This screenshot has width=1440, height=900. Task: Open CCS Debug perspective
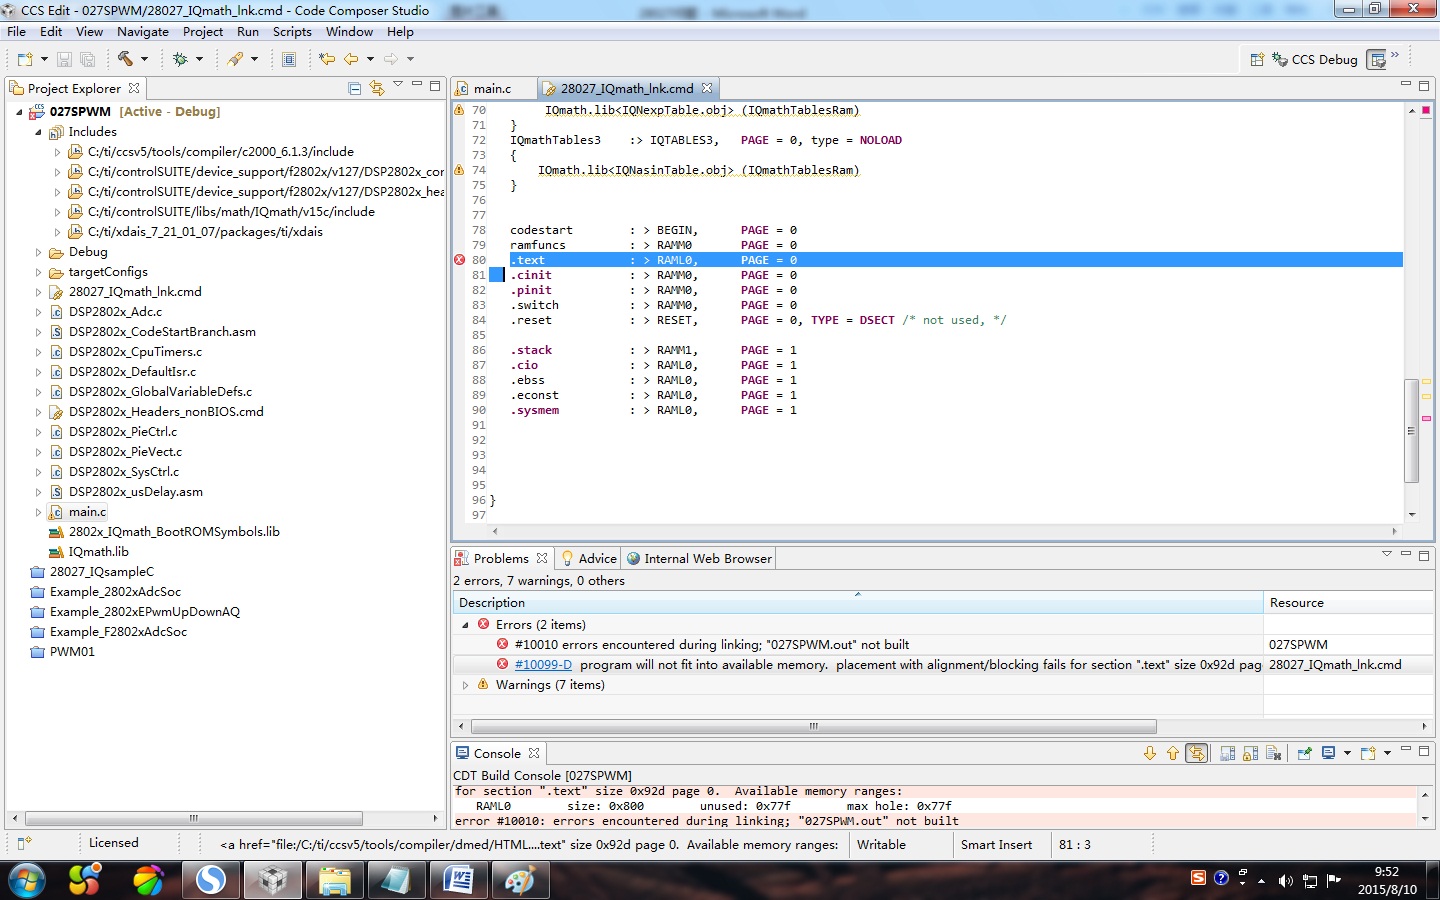pyautogui.click(x=1313, y=59)
